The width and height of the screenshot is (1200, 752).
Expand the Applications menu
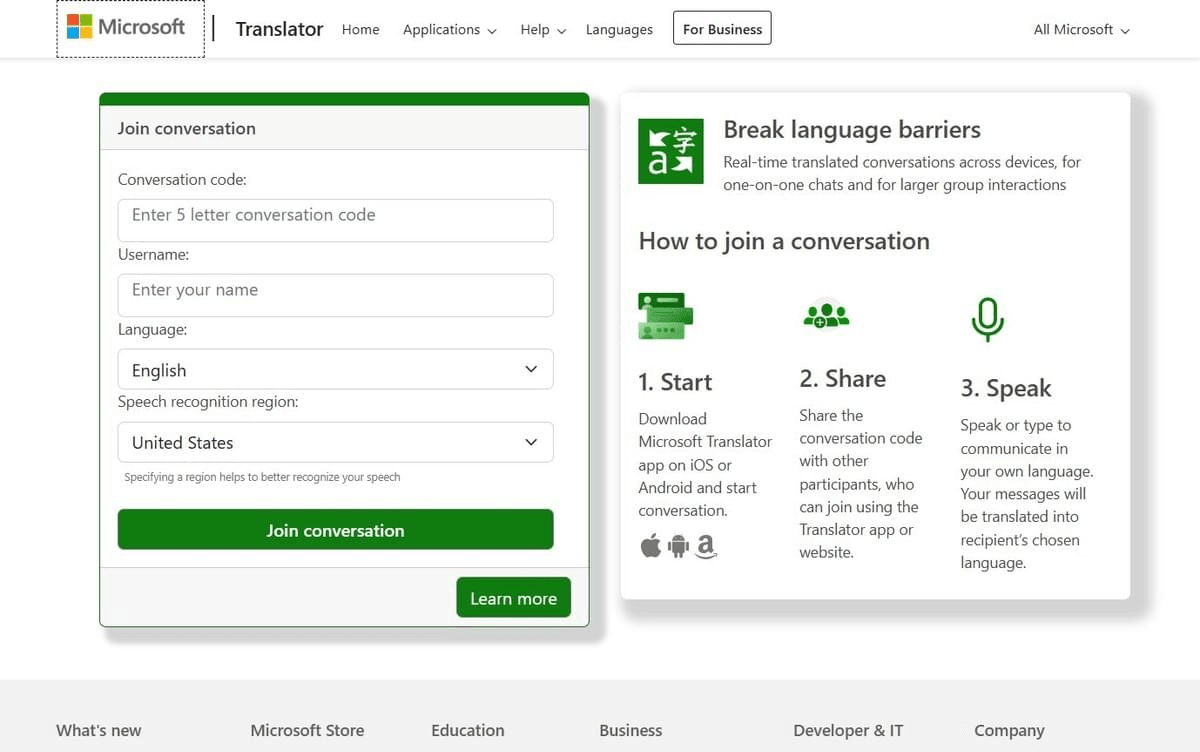[450, 30]
